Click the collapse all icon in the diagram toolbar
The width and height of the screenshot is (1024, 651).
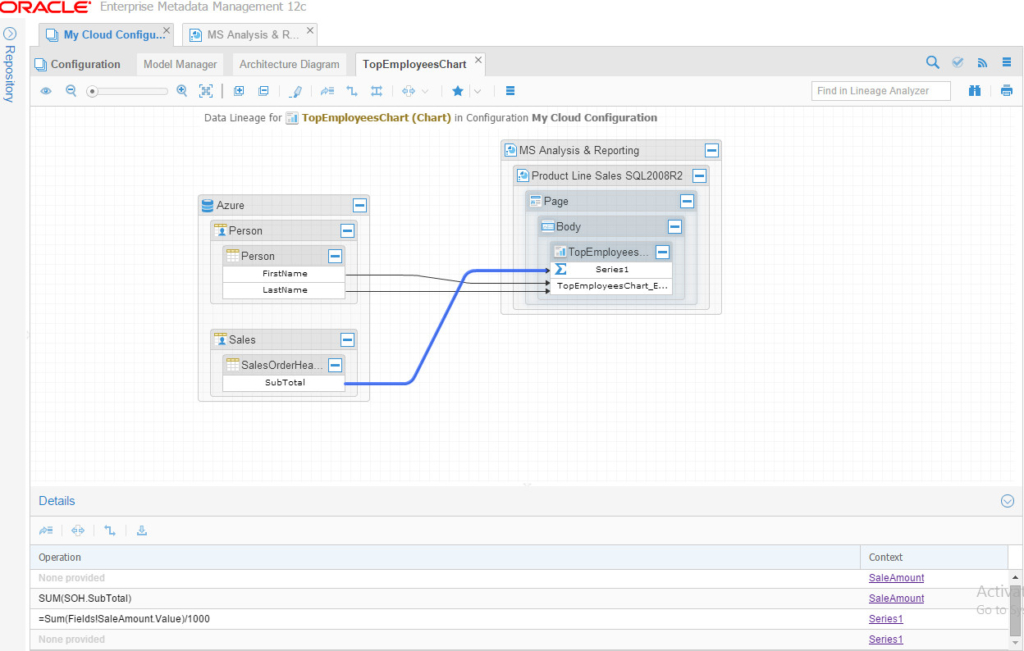[x=263, y=91]
